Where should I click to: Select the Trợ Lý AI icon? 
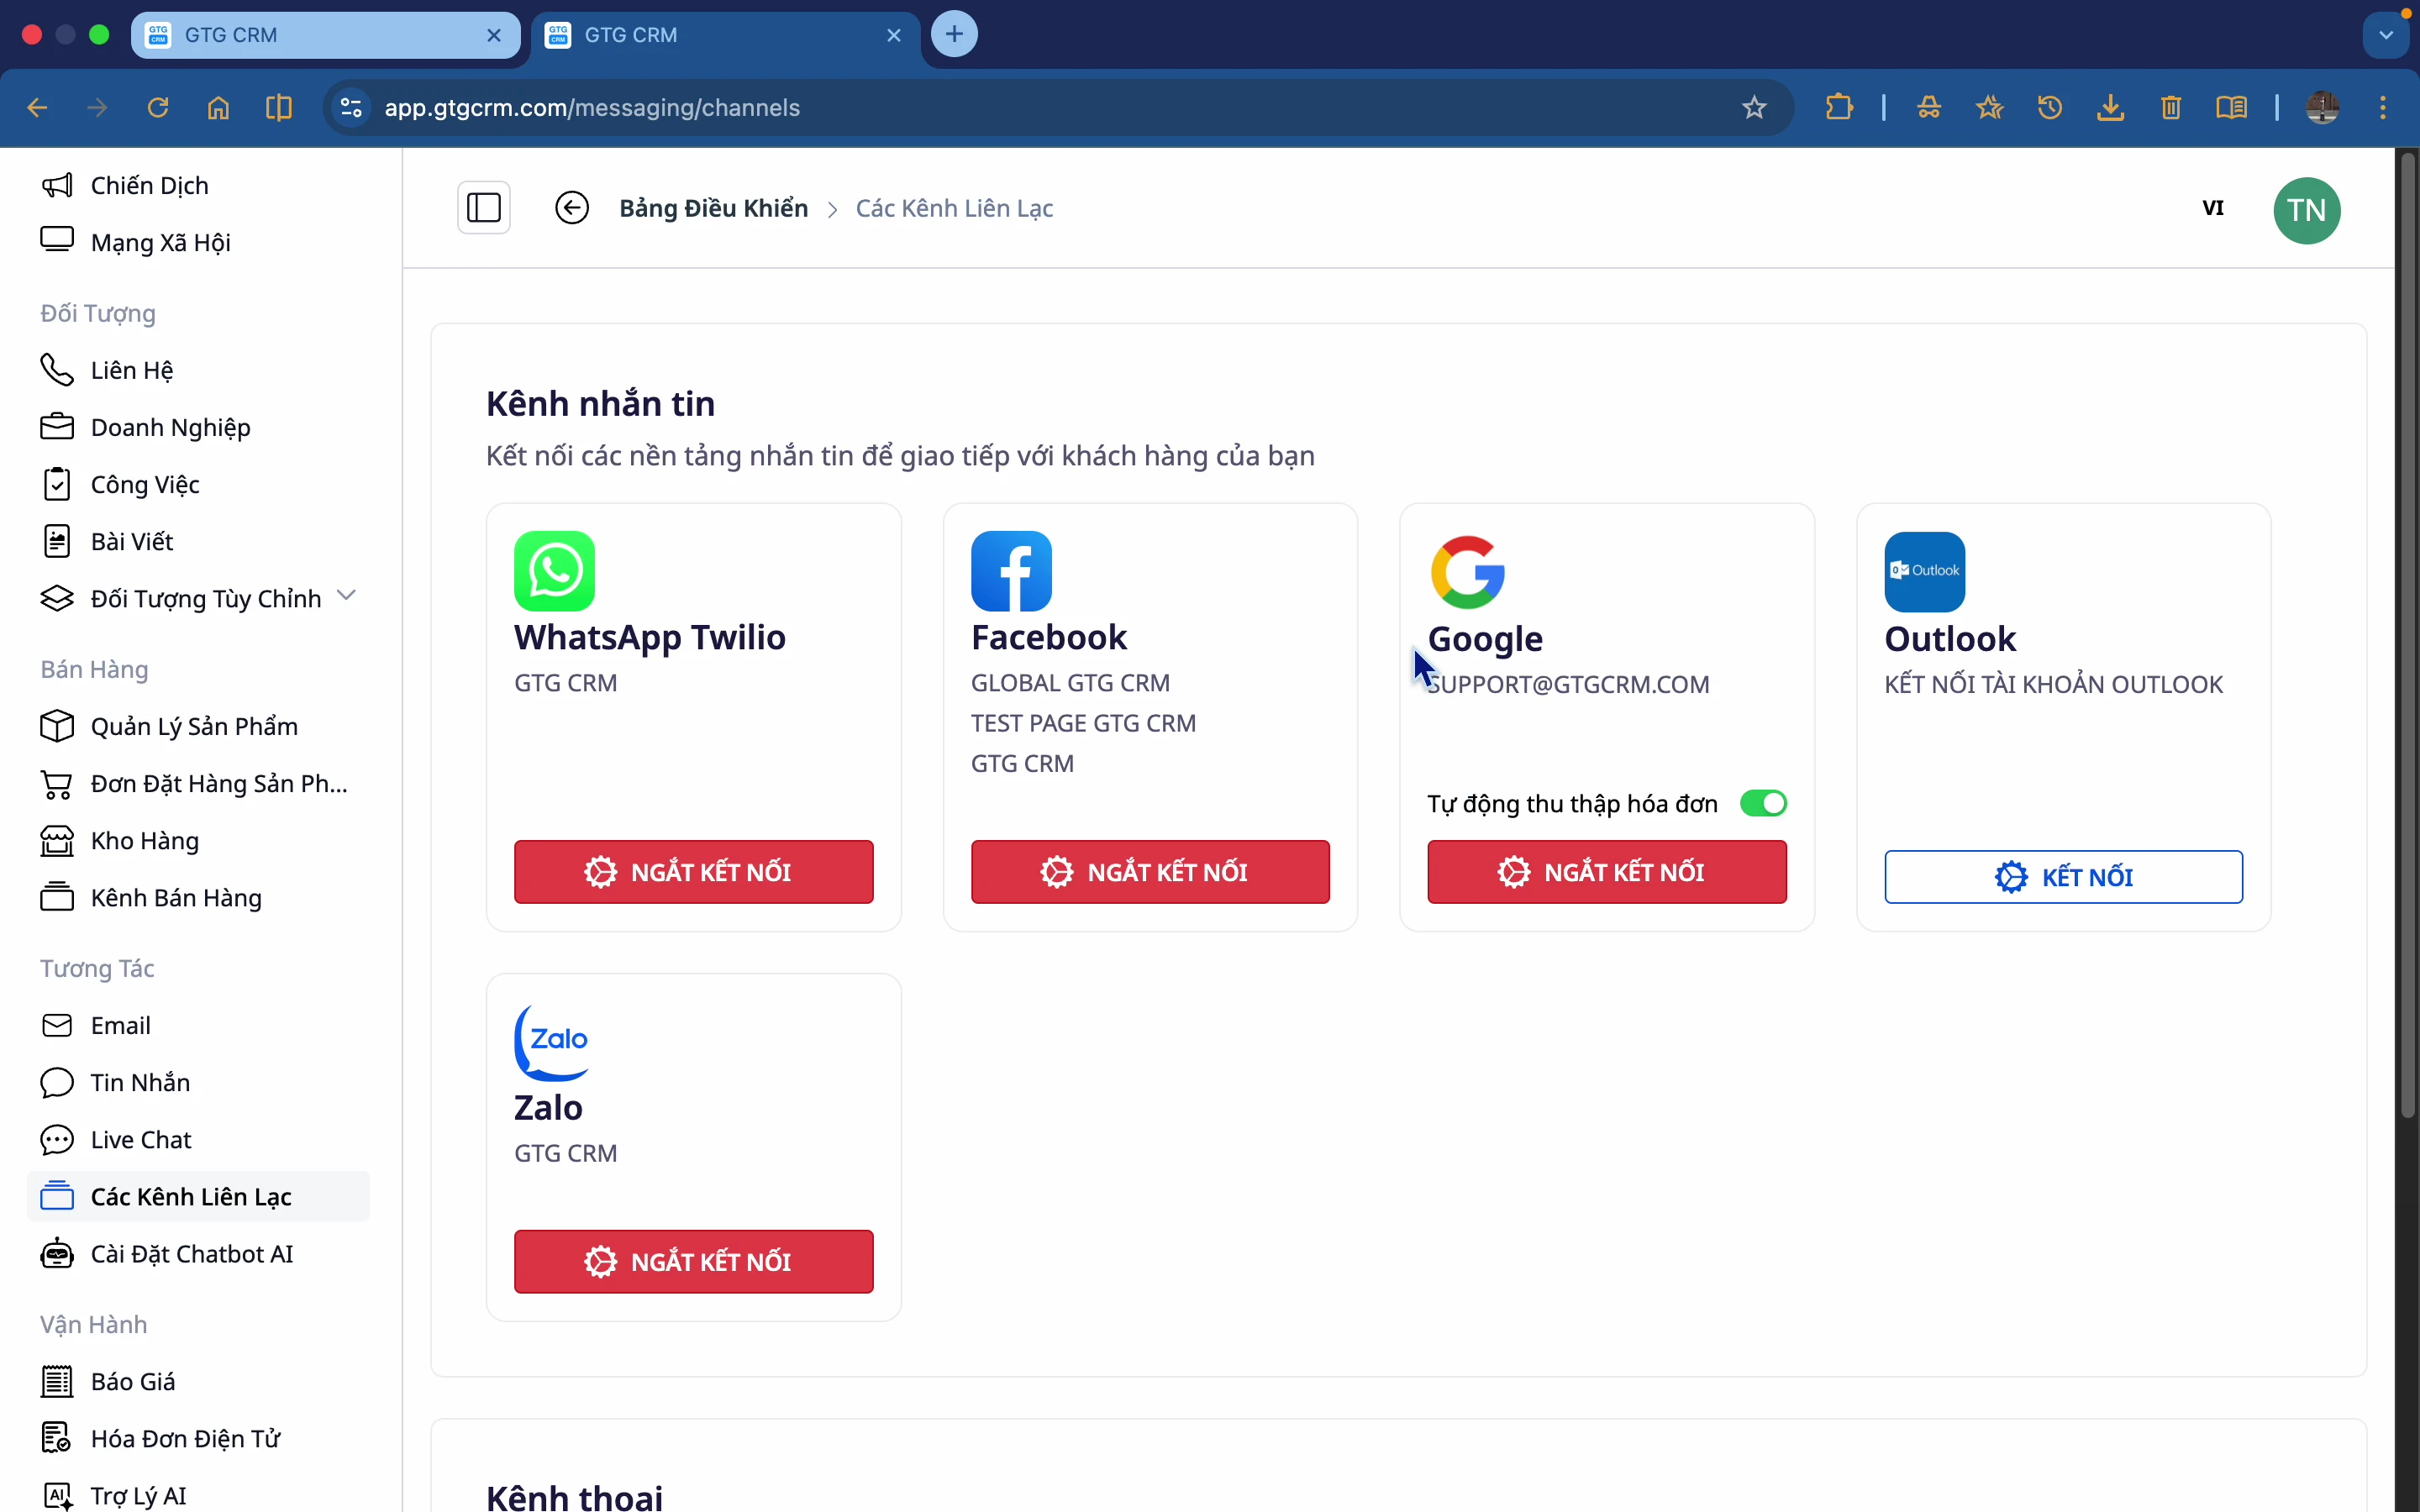point(58,1495)
